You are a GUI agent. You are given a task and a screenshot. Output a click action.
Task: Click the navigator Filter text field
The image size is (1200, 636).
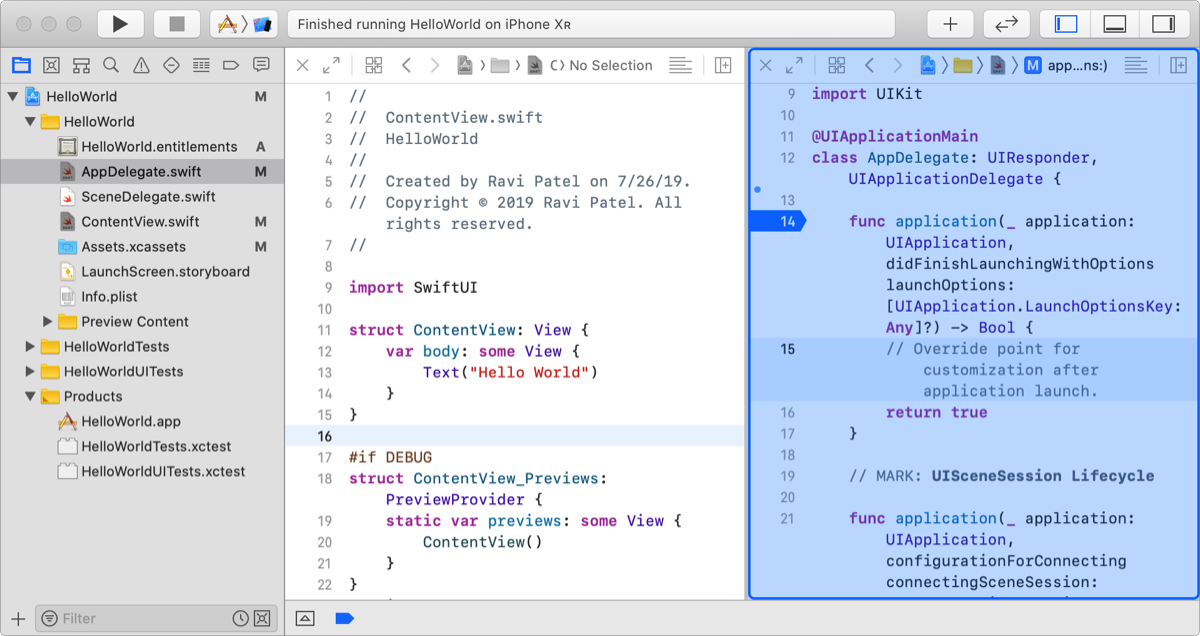(140, 618)
